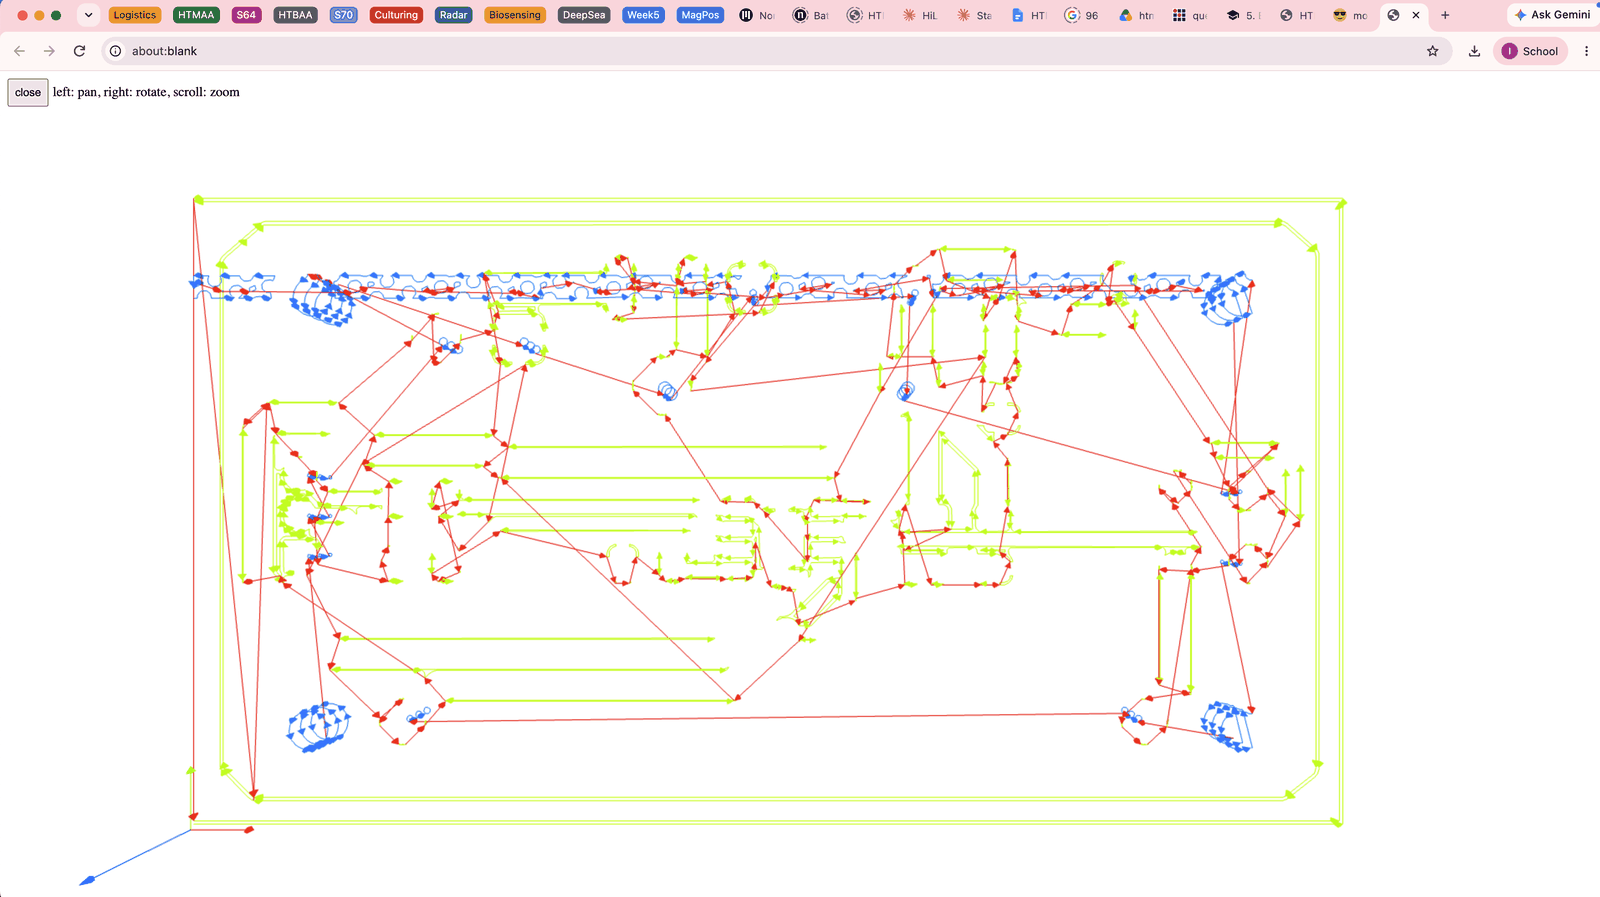This screenshot has width=1600, height=897.
Task: Select the MagPos tab group
Action: (700, 15)
